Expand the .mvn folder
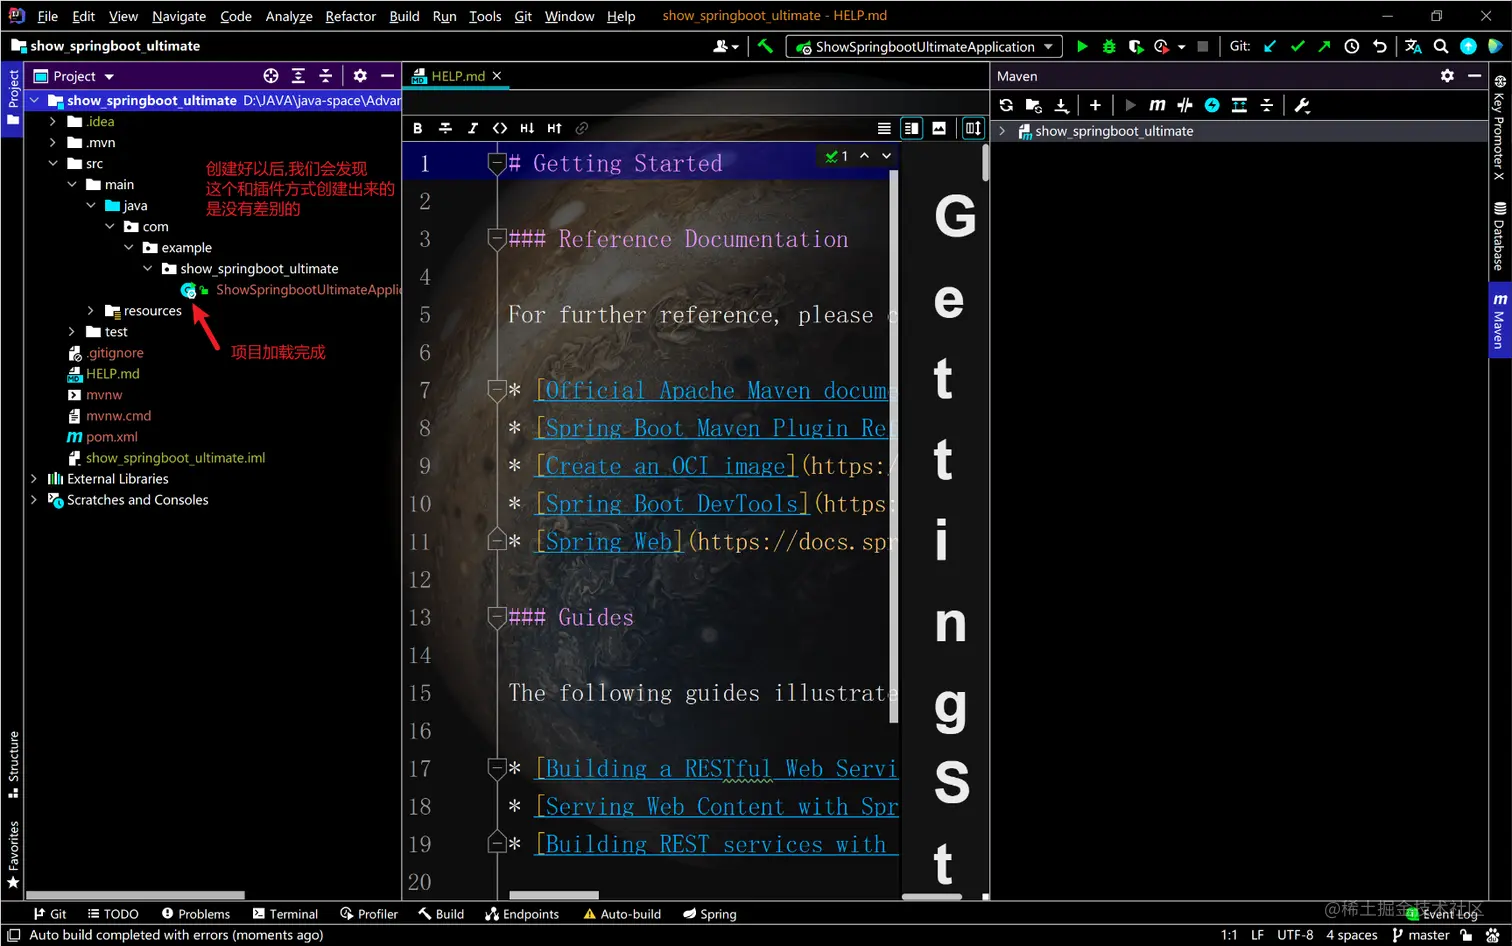1512x946 pixels. 53,142
